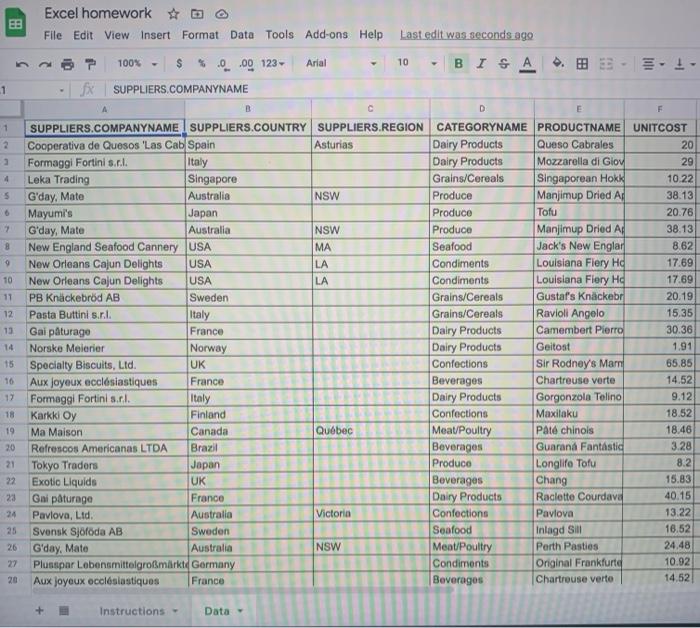700x628 pixels.
Task: Open the View menu
Action: click(x=117, y=35)
